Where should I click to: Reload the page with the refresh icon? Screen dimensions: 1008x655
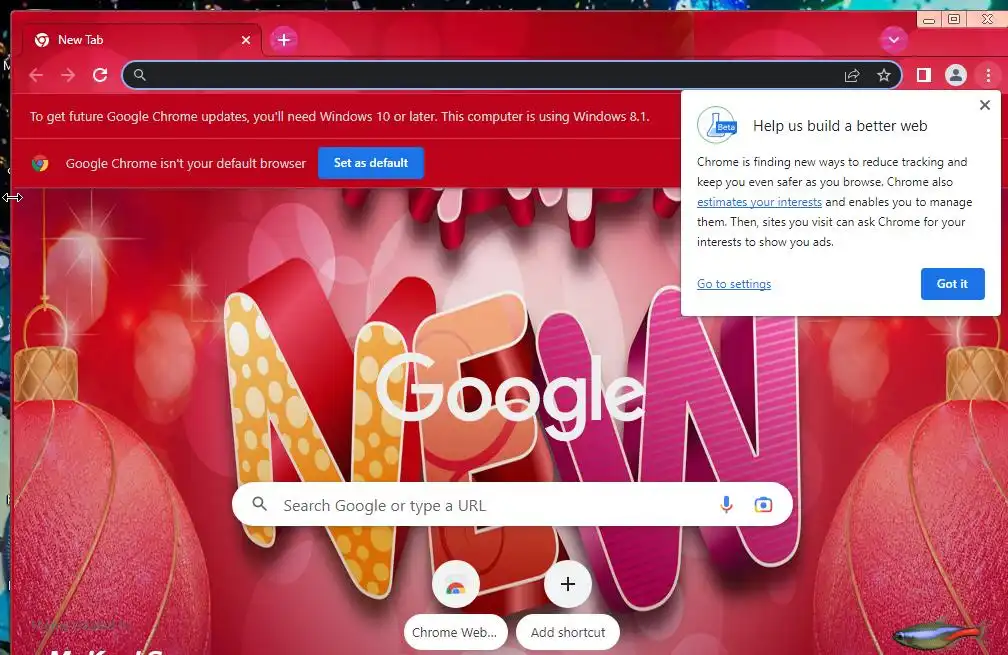[100, 76]
